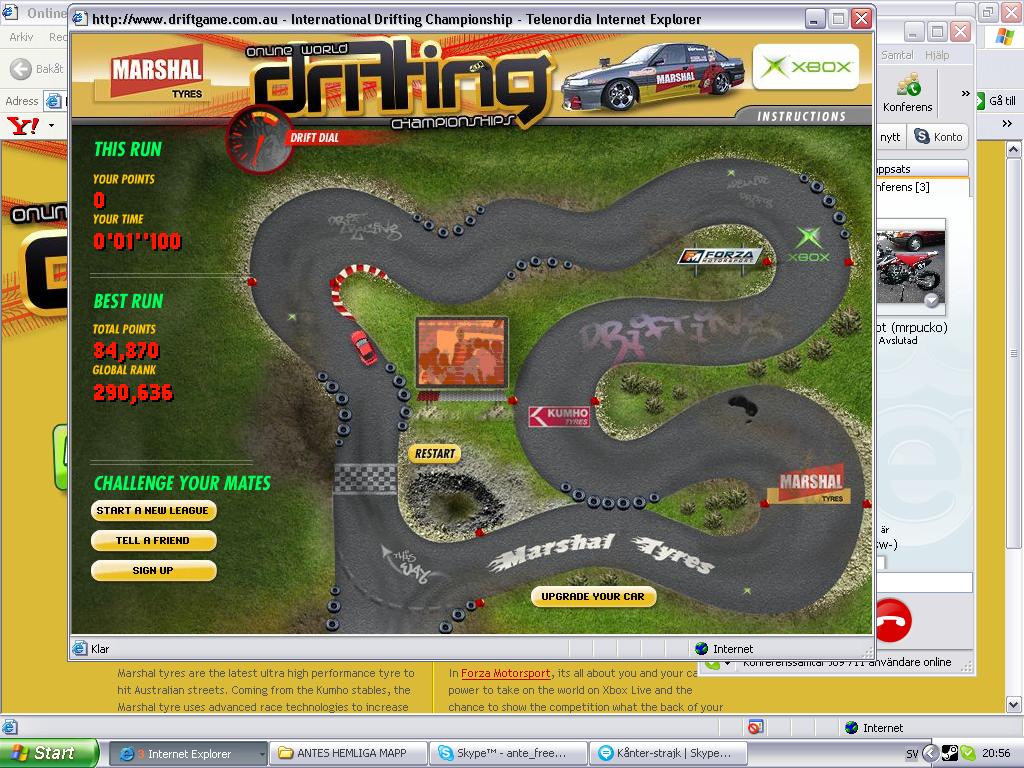The width and height of the screenshot is (1024, 768).
Task: Click the taskbar clock showing 20:56
Action: click(996, 754)
